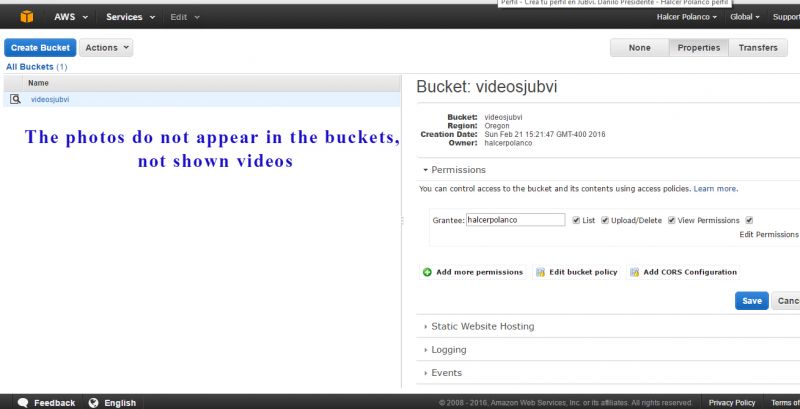The height and width of the screenshot is (409, 800).
Task: Click the English language selector
Action: tap(112, 402)
